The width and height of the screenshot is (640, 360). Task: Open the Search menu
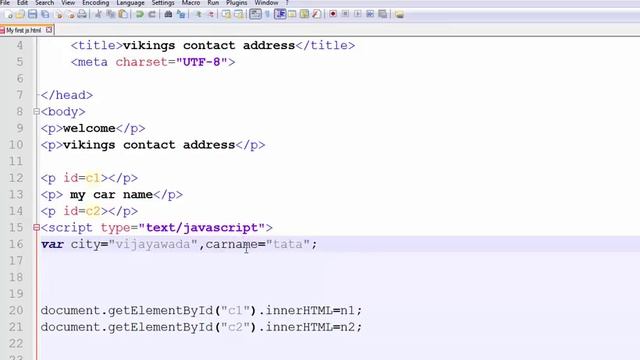44,2
